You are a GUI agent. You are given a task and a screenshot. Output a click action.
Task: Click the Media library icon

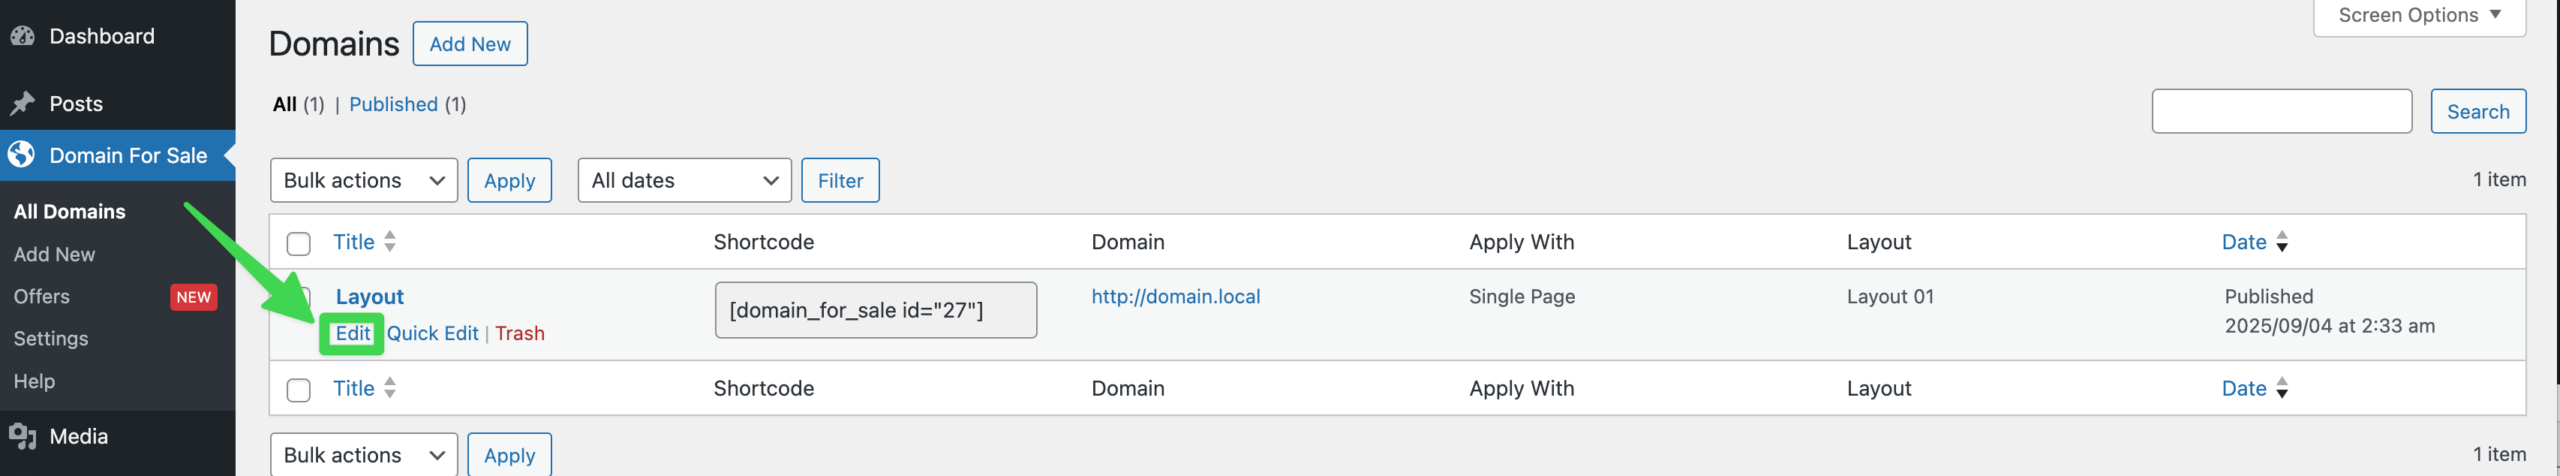[22, 436]
